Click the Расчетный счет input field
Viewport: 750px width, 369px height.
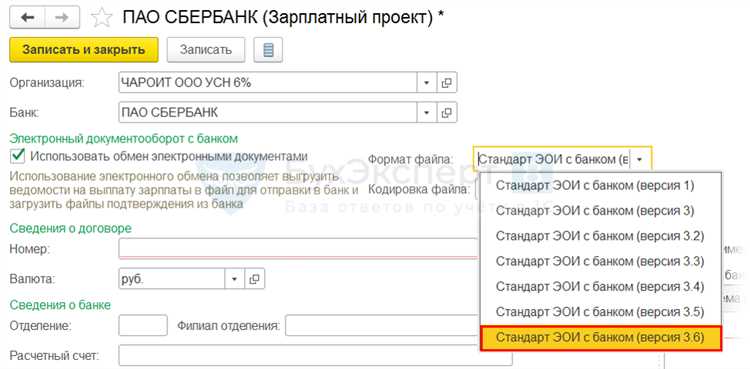click(x=316, y=356)
